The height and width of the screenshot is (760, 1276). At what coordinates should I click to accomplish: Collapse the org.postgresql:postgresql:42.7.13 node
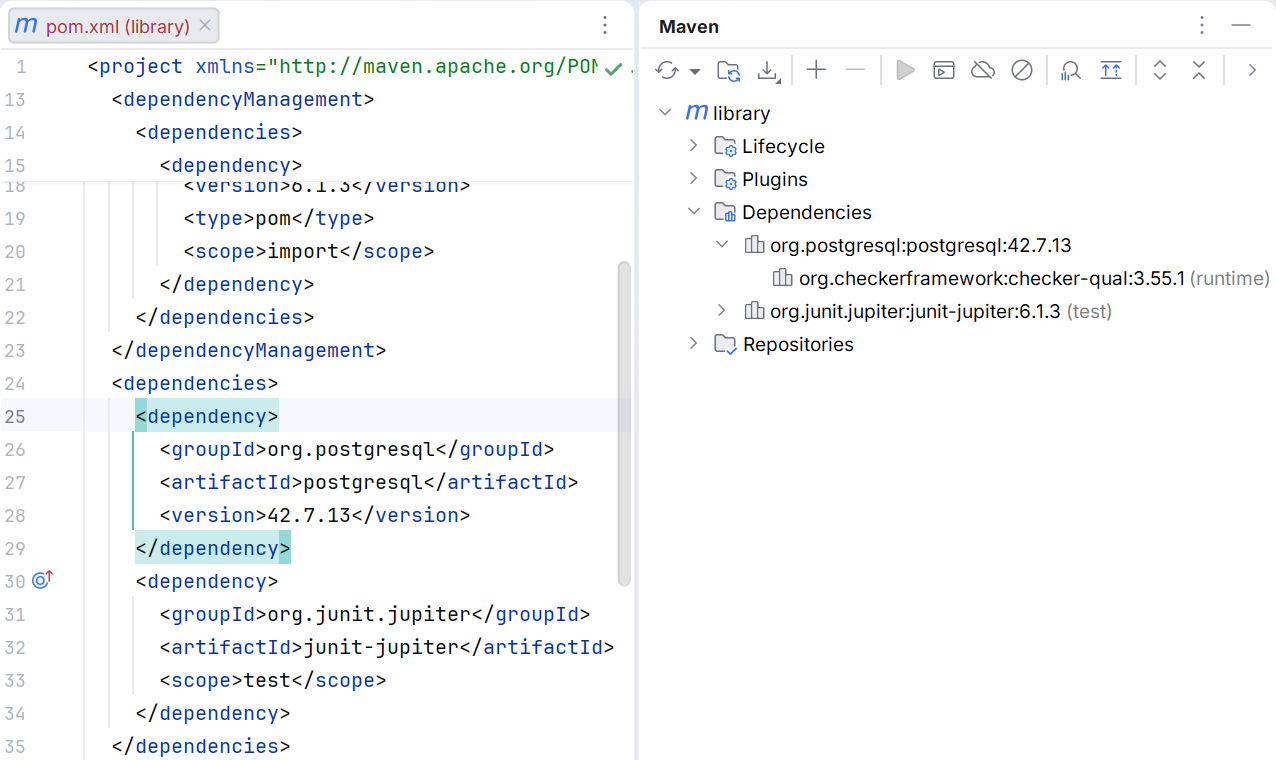(723, 245)
